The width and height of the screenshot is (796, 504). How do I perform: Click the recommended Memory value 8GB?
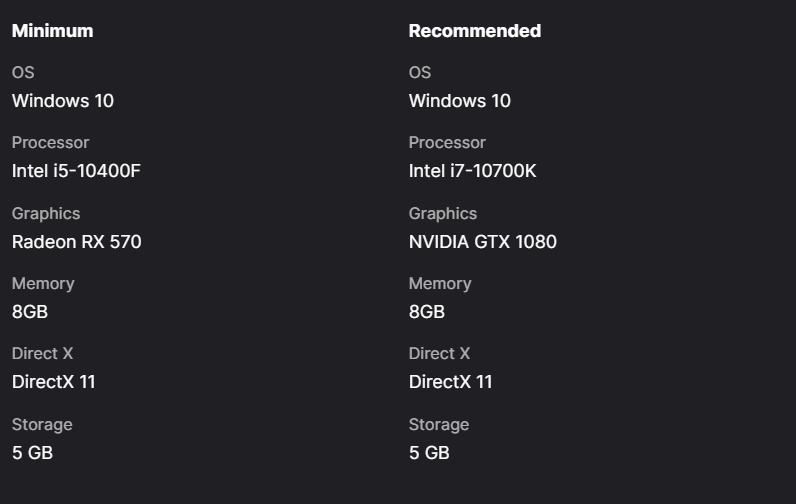[x=426, y=312]
